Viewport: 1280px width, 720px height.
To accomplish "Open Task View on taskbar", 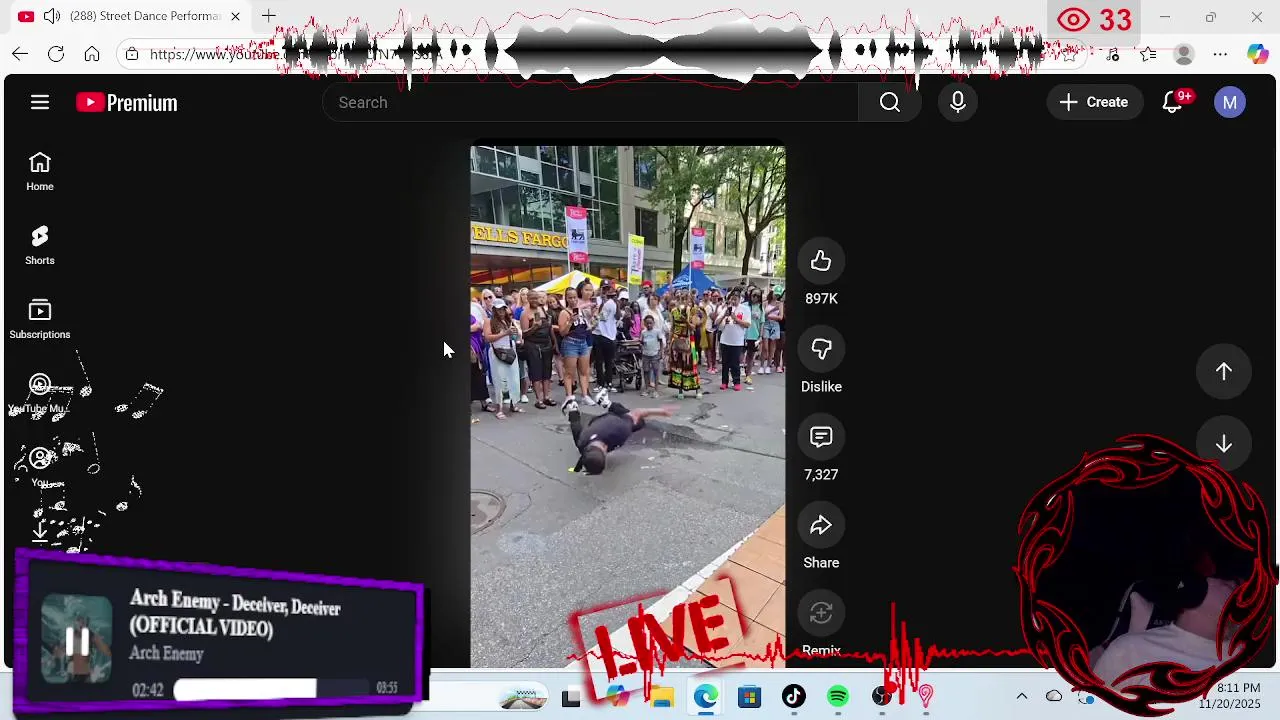I will (x=571, y=698).
